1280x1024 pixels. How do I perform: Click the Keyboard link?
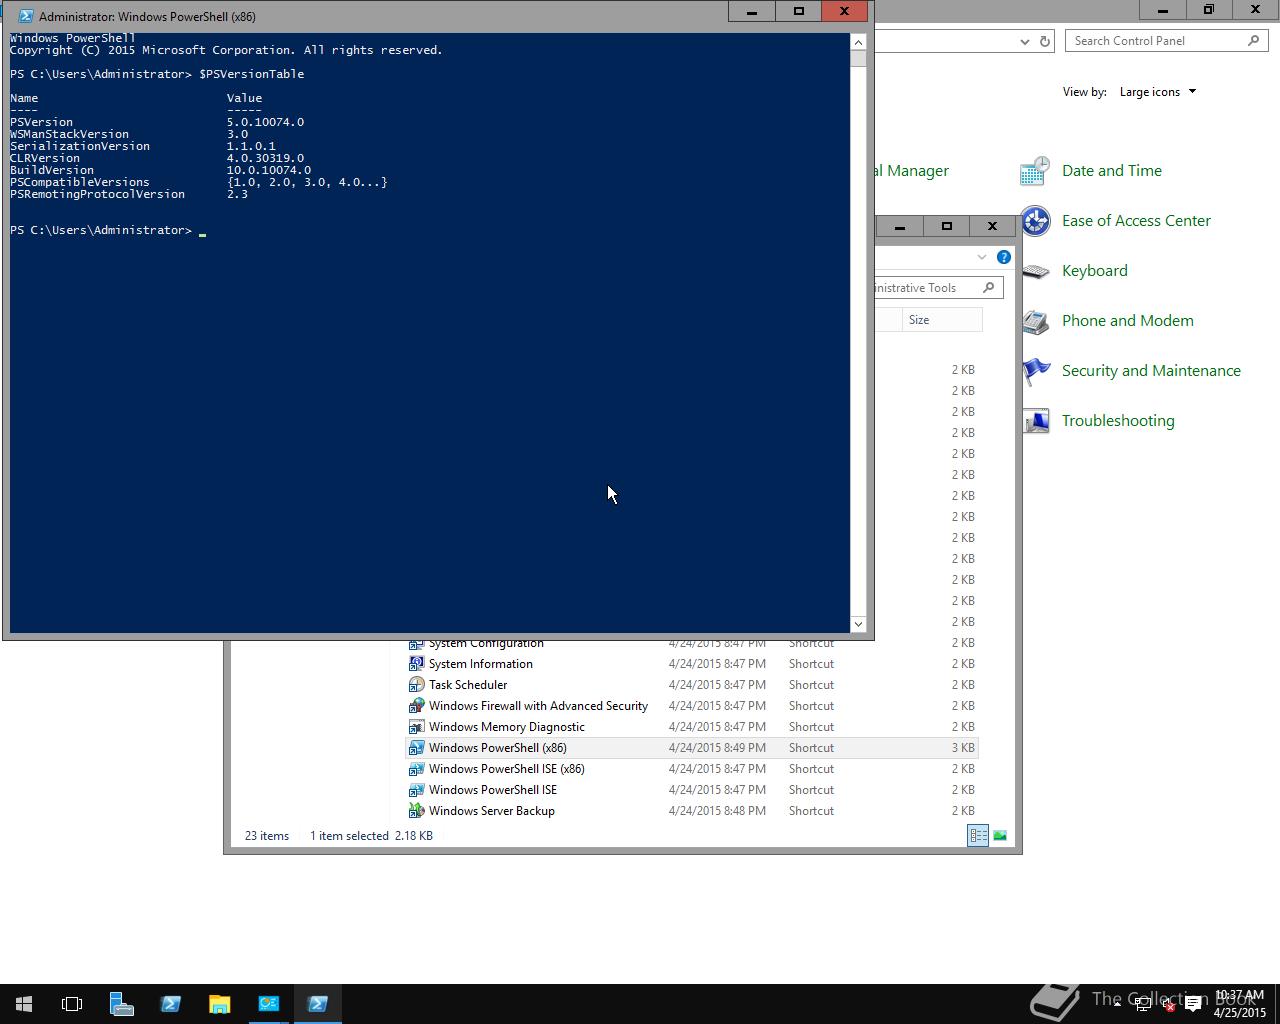tap(1094, 271)
